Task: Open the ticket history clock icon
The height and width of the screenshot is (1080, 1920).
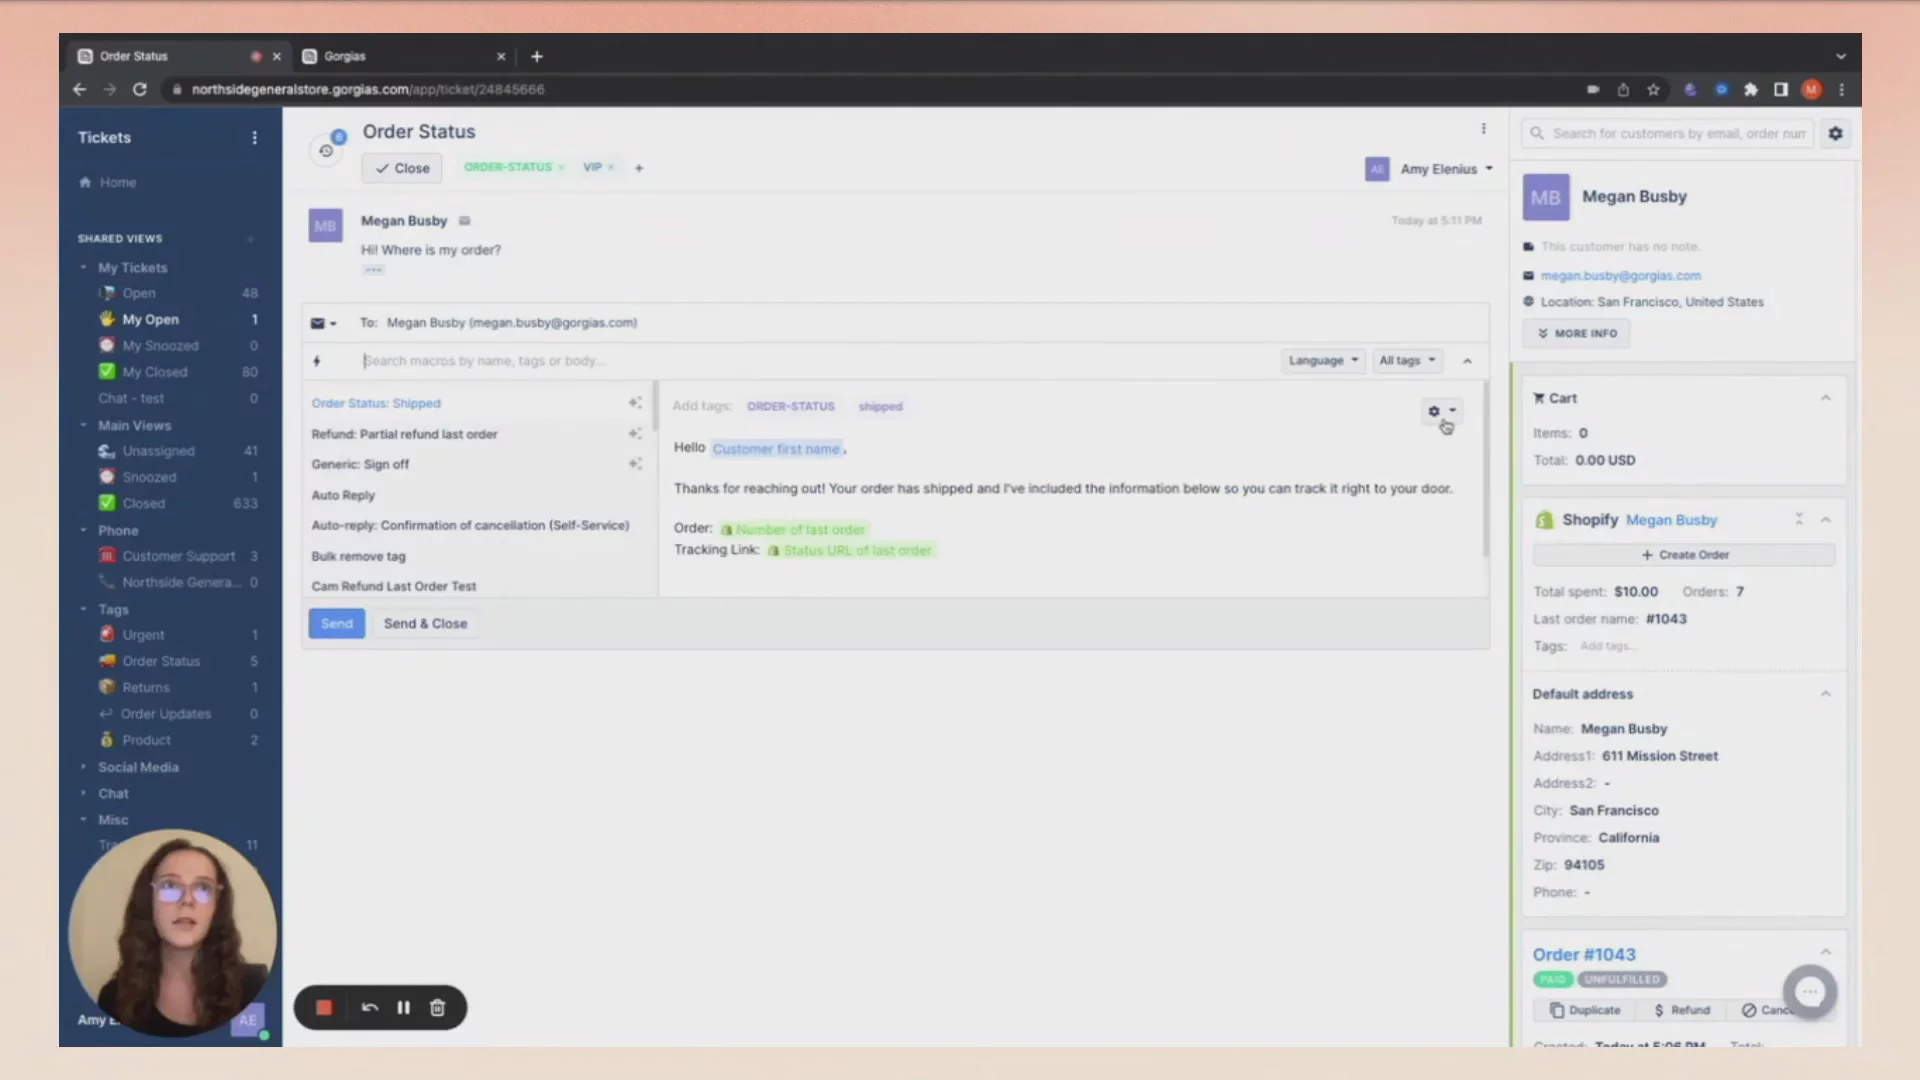Action: click(x=326, y=151)
